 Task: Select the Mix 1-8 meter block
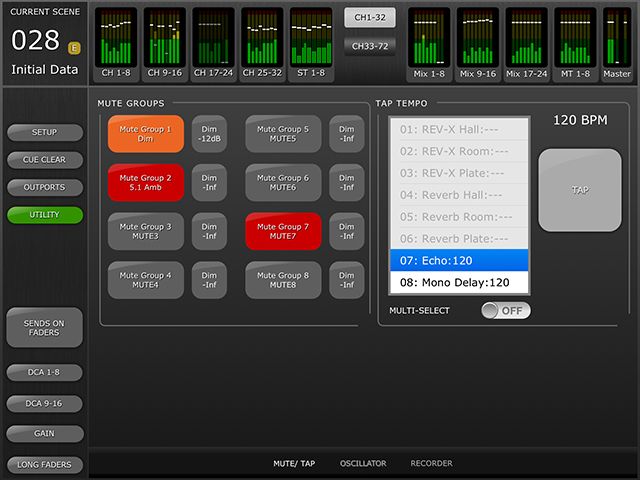click(x=431, y=44)
